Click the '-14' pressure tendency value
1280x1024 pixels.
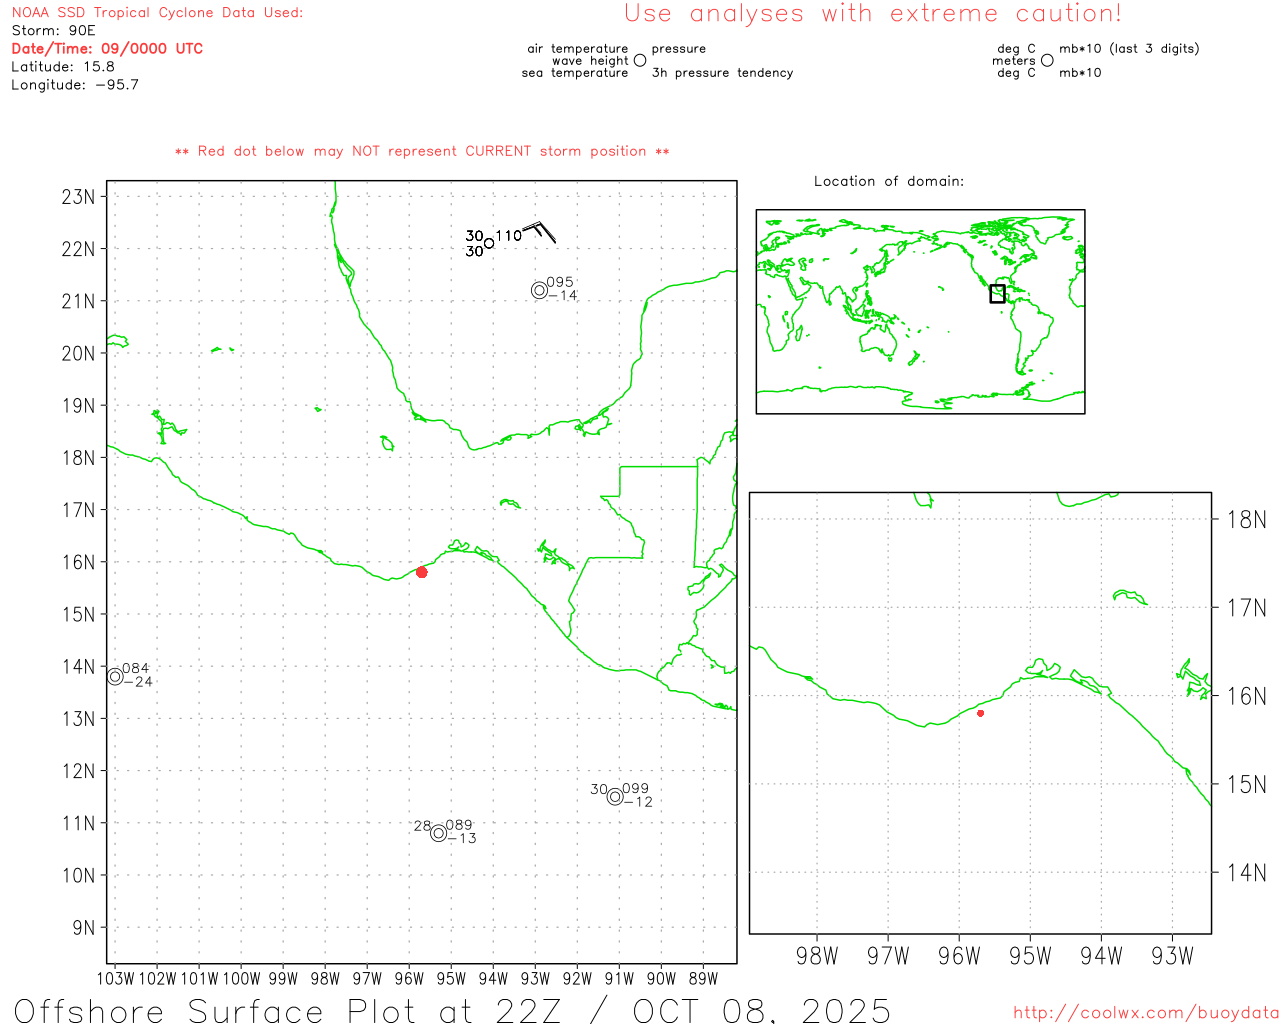(563, 296)
